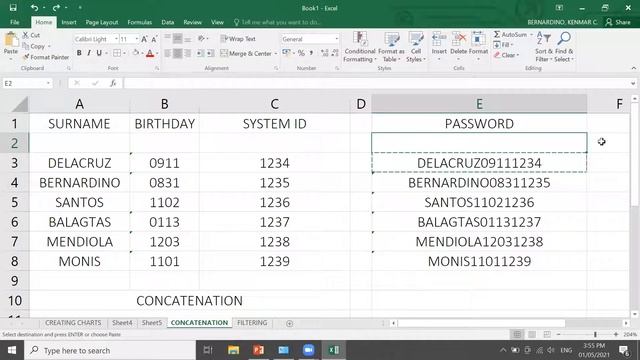Apply borders to the cell
The height and width of the screenshot is (360, 640).
coord(117,53)
